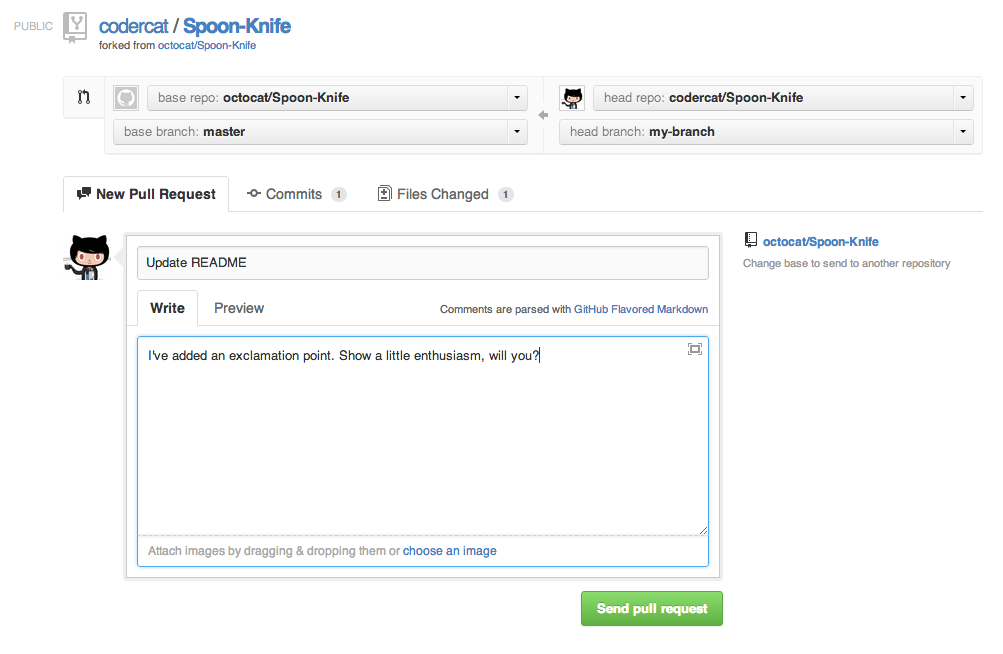This screenshot has width=1003, height=654.
Task: Select the Write tab
Action: click(167, 308)
